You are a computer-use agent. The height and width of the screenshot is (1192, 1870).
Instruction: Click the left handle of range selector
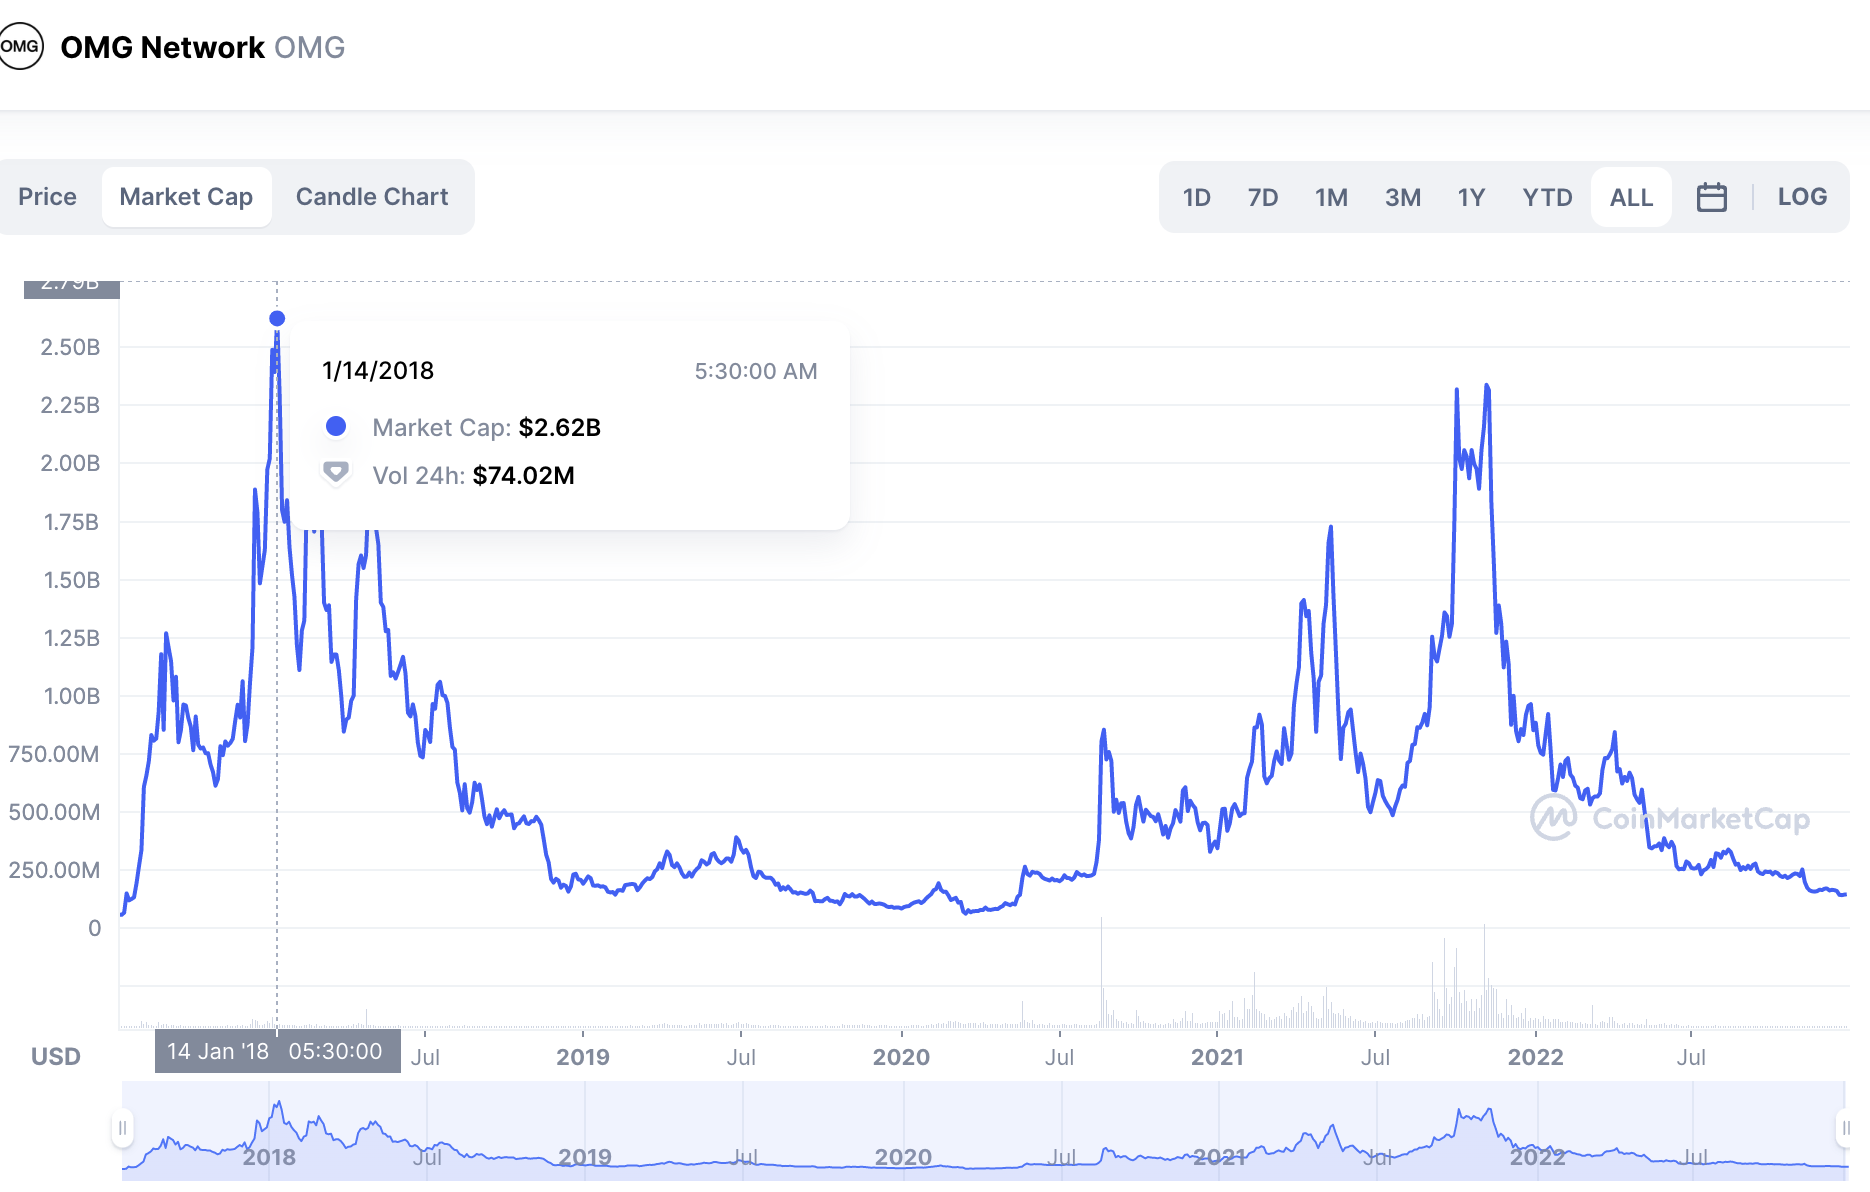coord(122,1128)
